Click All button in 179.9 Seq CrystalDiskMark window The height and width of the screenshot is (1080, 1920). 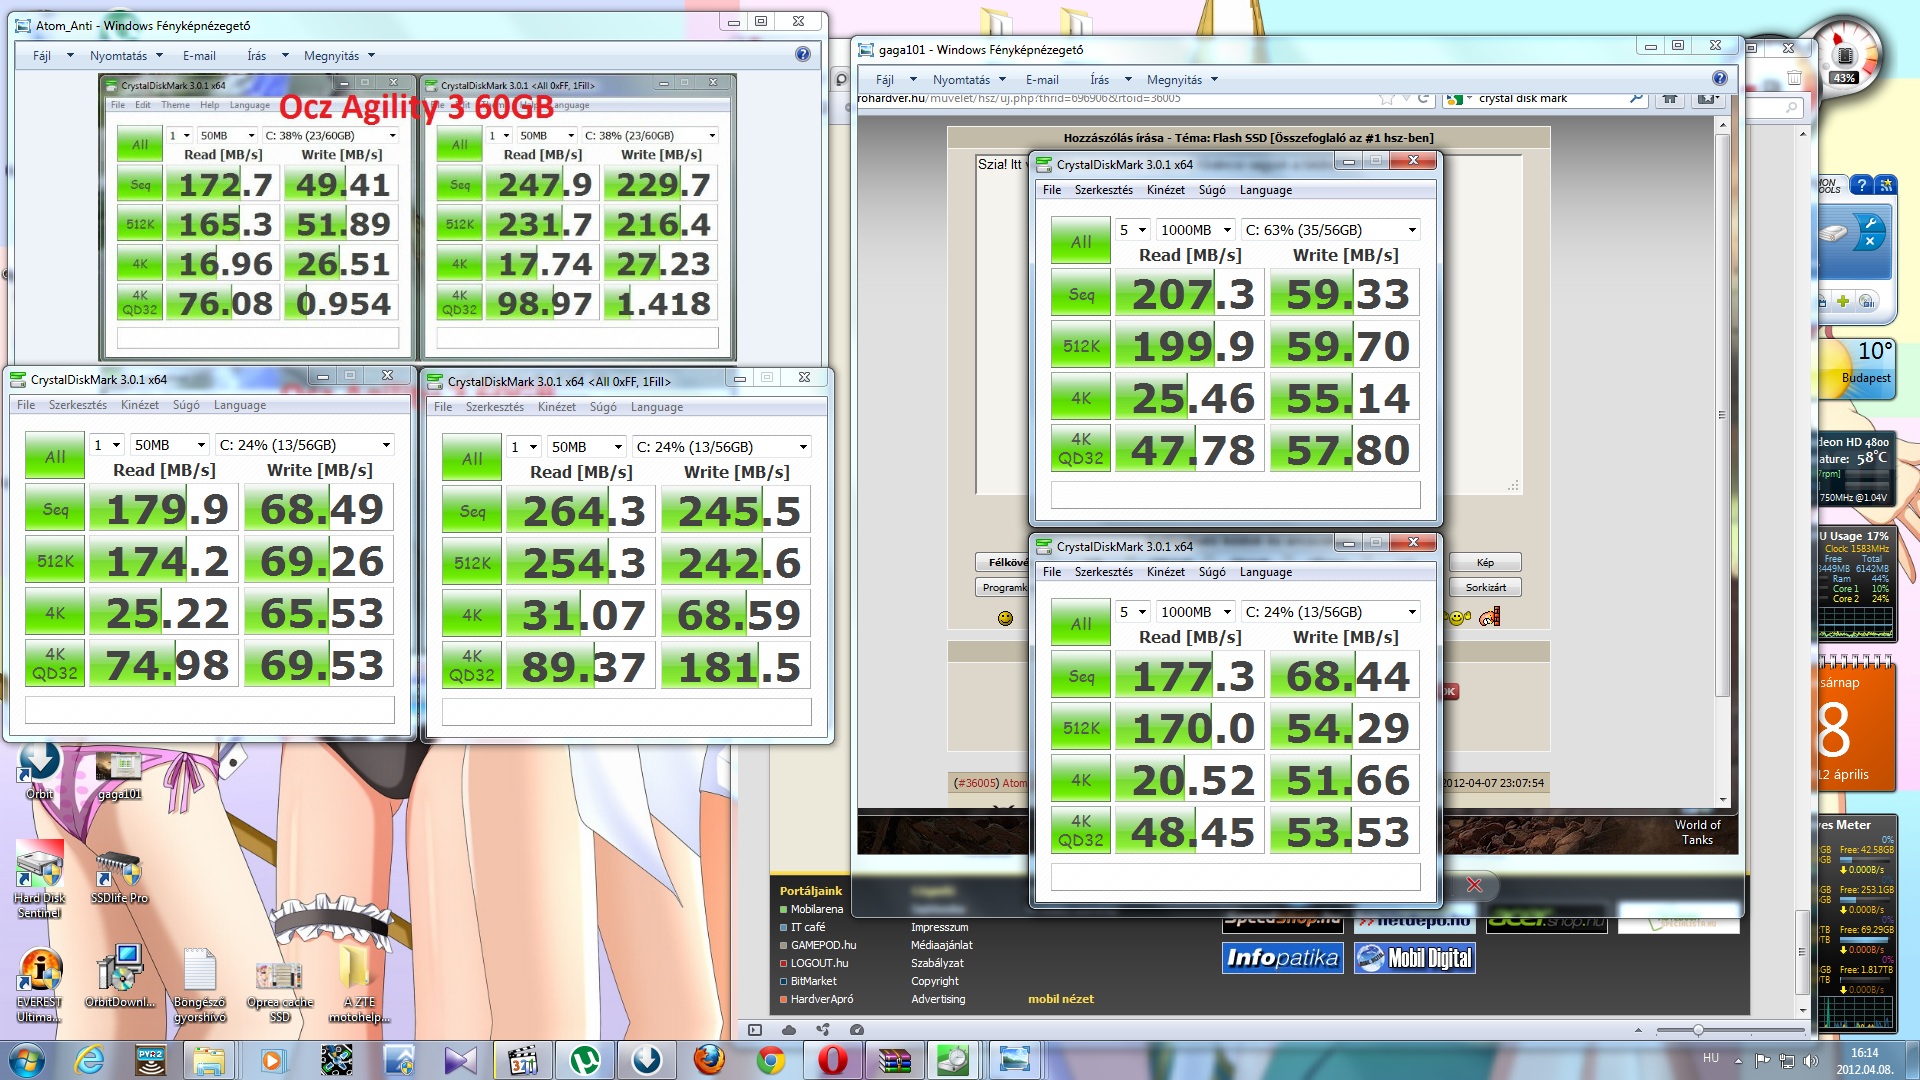[55, 457]
